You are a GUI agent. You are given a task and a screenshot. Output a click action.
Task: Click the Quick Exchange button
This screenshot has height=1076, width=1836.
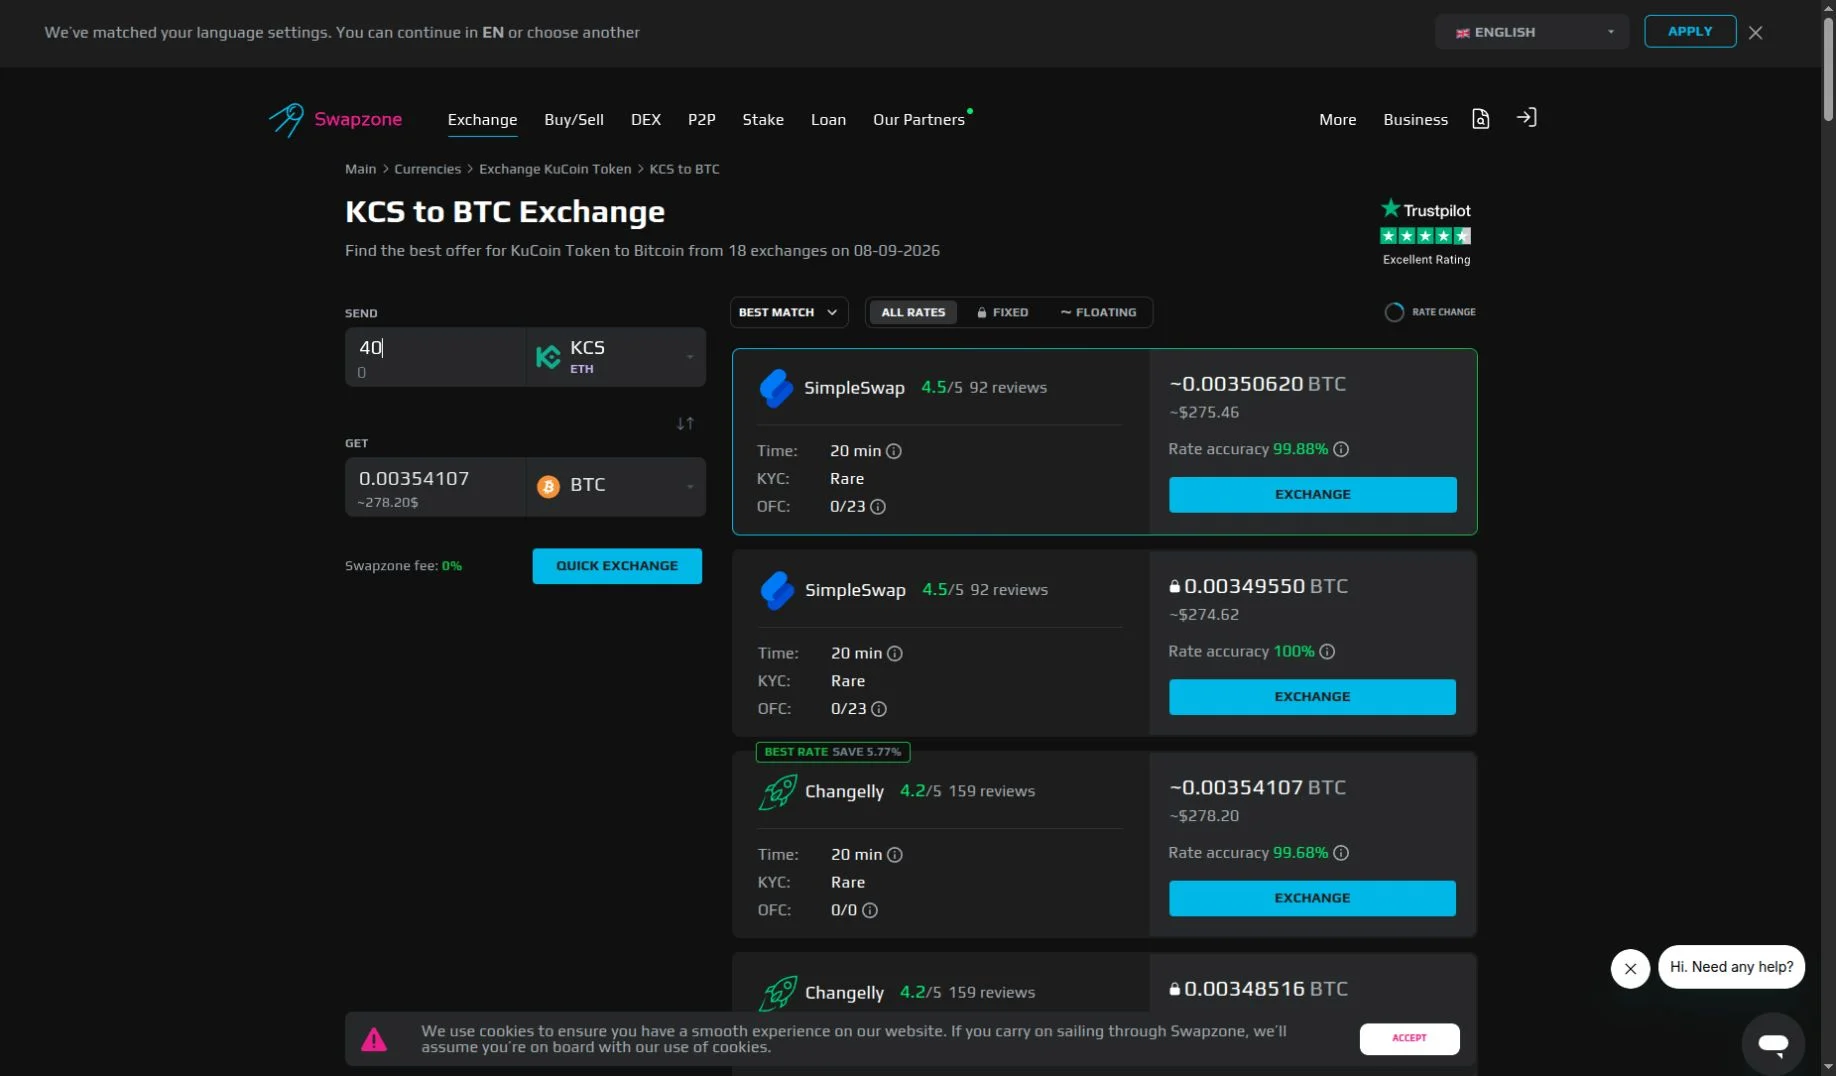click(617, 566)
